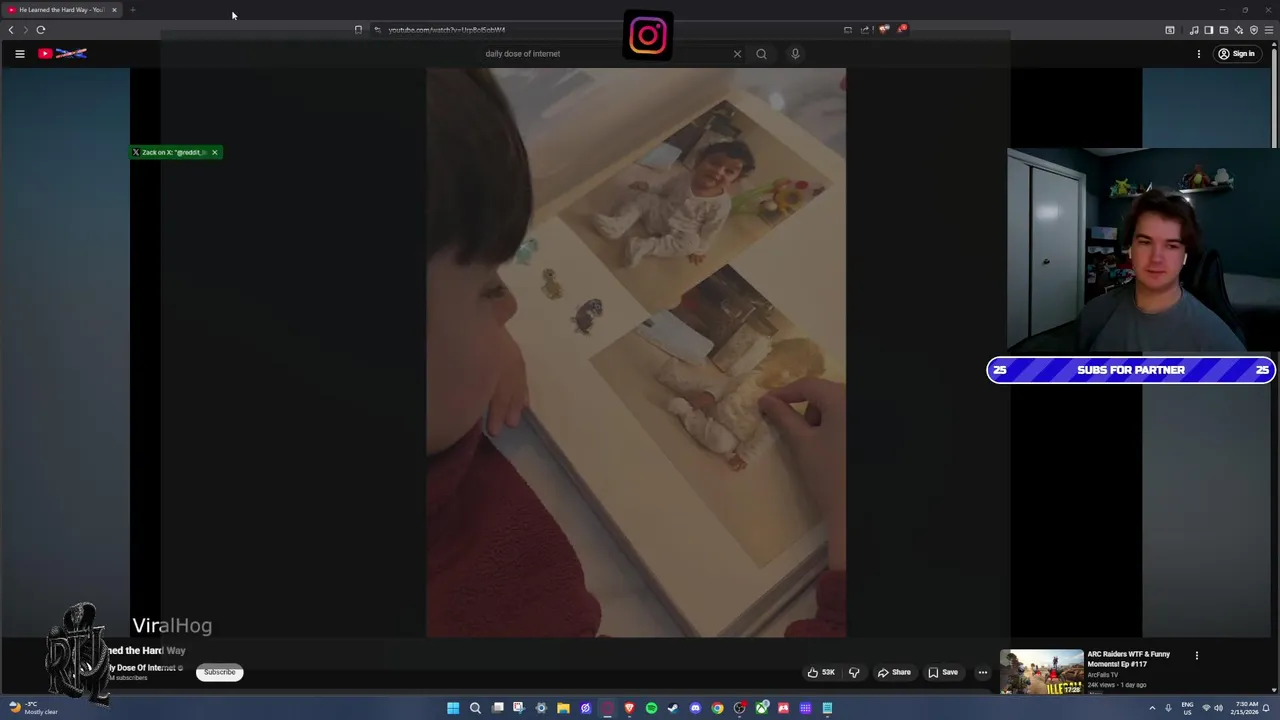Screen dimensions: 1280x720
Task: Subscribe to Daily Dose Of Internet
Action: point(219,672)
